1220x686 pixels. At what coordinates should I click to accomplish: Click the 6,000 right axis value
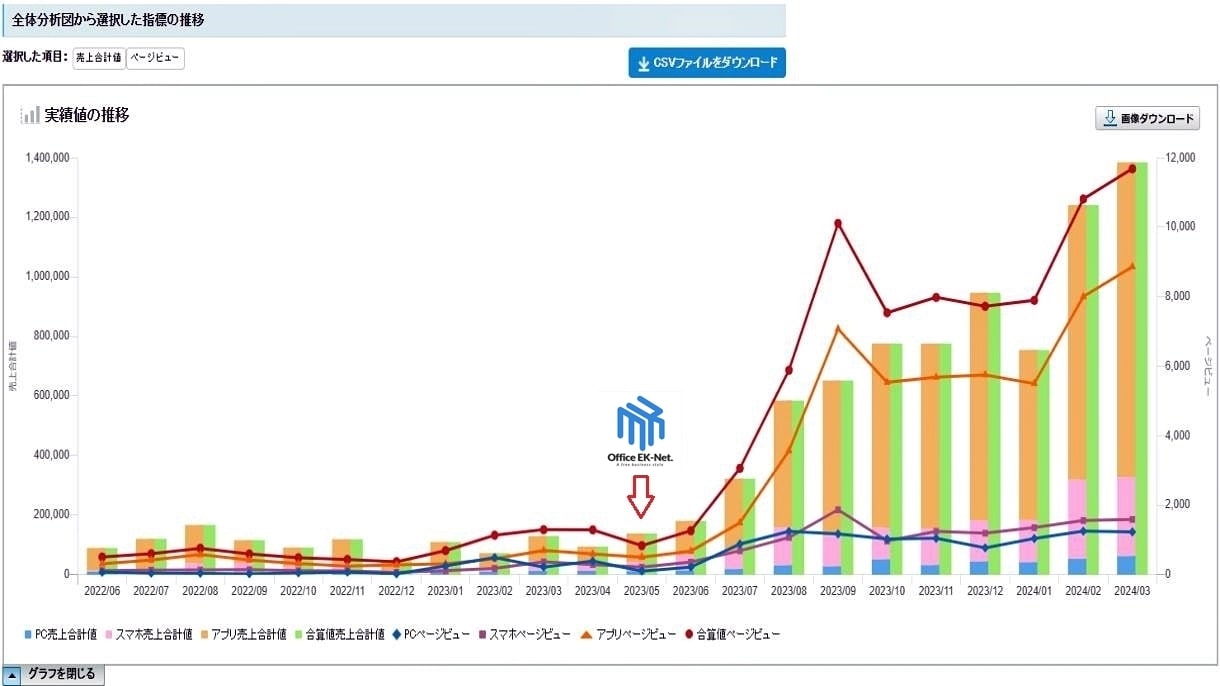tap(1179, 366)
